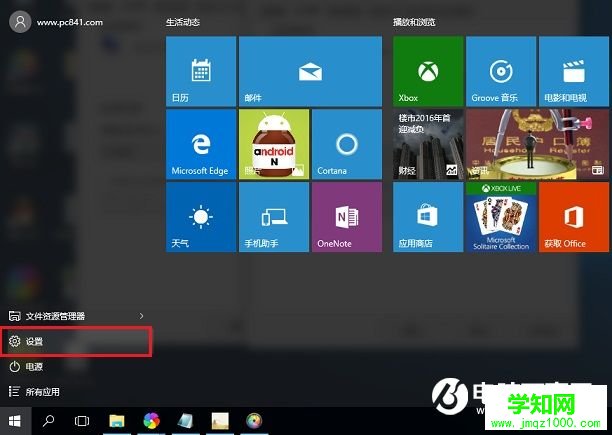612x435 pixels.
Task: Click the 生活动态 group heading
Action: click(x=183, y=22)
